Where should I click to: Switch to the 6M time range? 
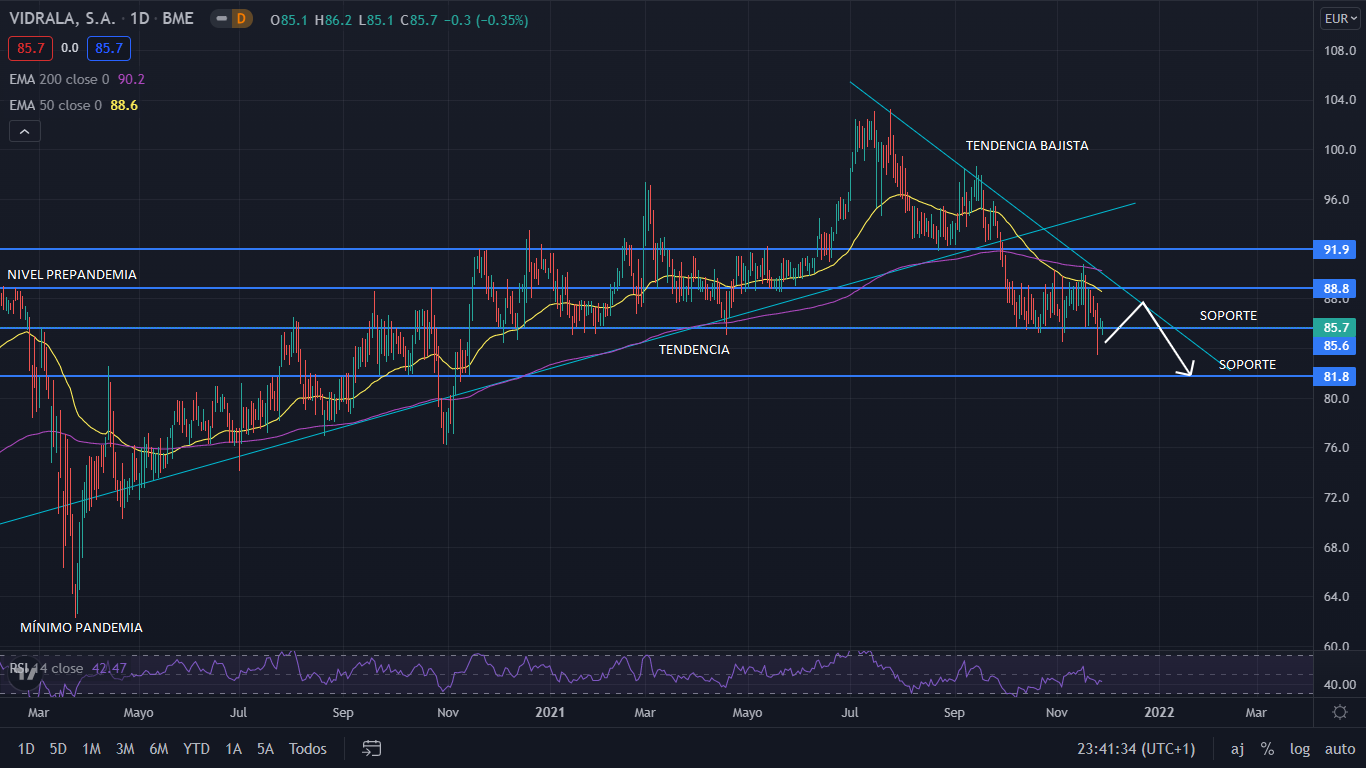click(158, 748)
